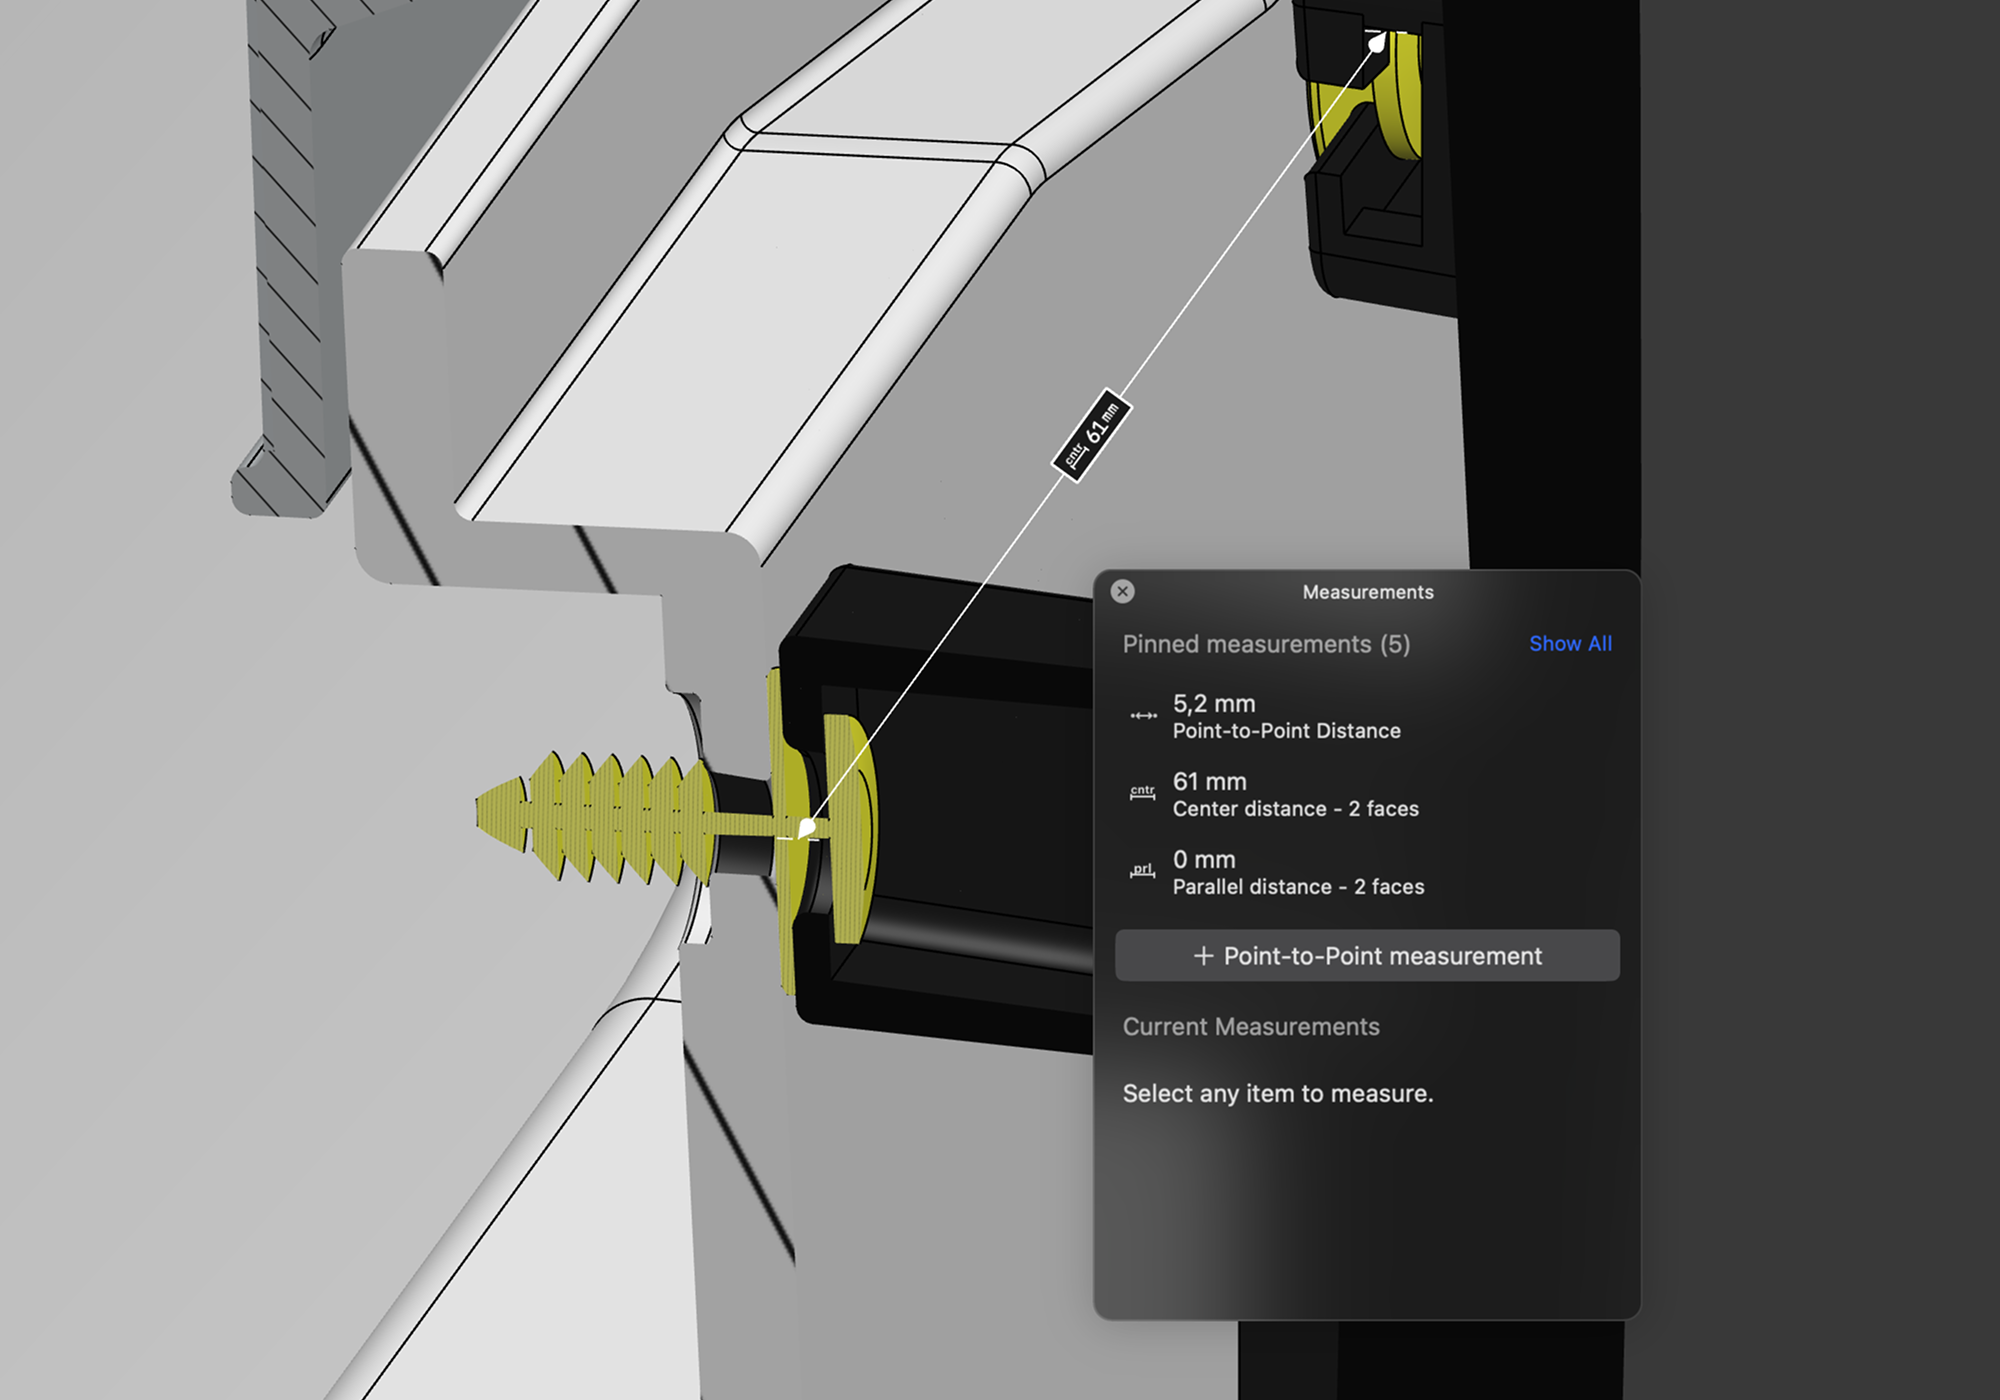This screenshot has height=1400, width=2000.
Task: Select the Point-to-Point Distance text entry
Action: pos(1286,731)
